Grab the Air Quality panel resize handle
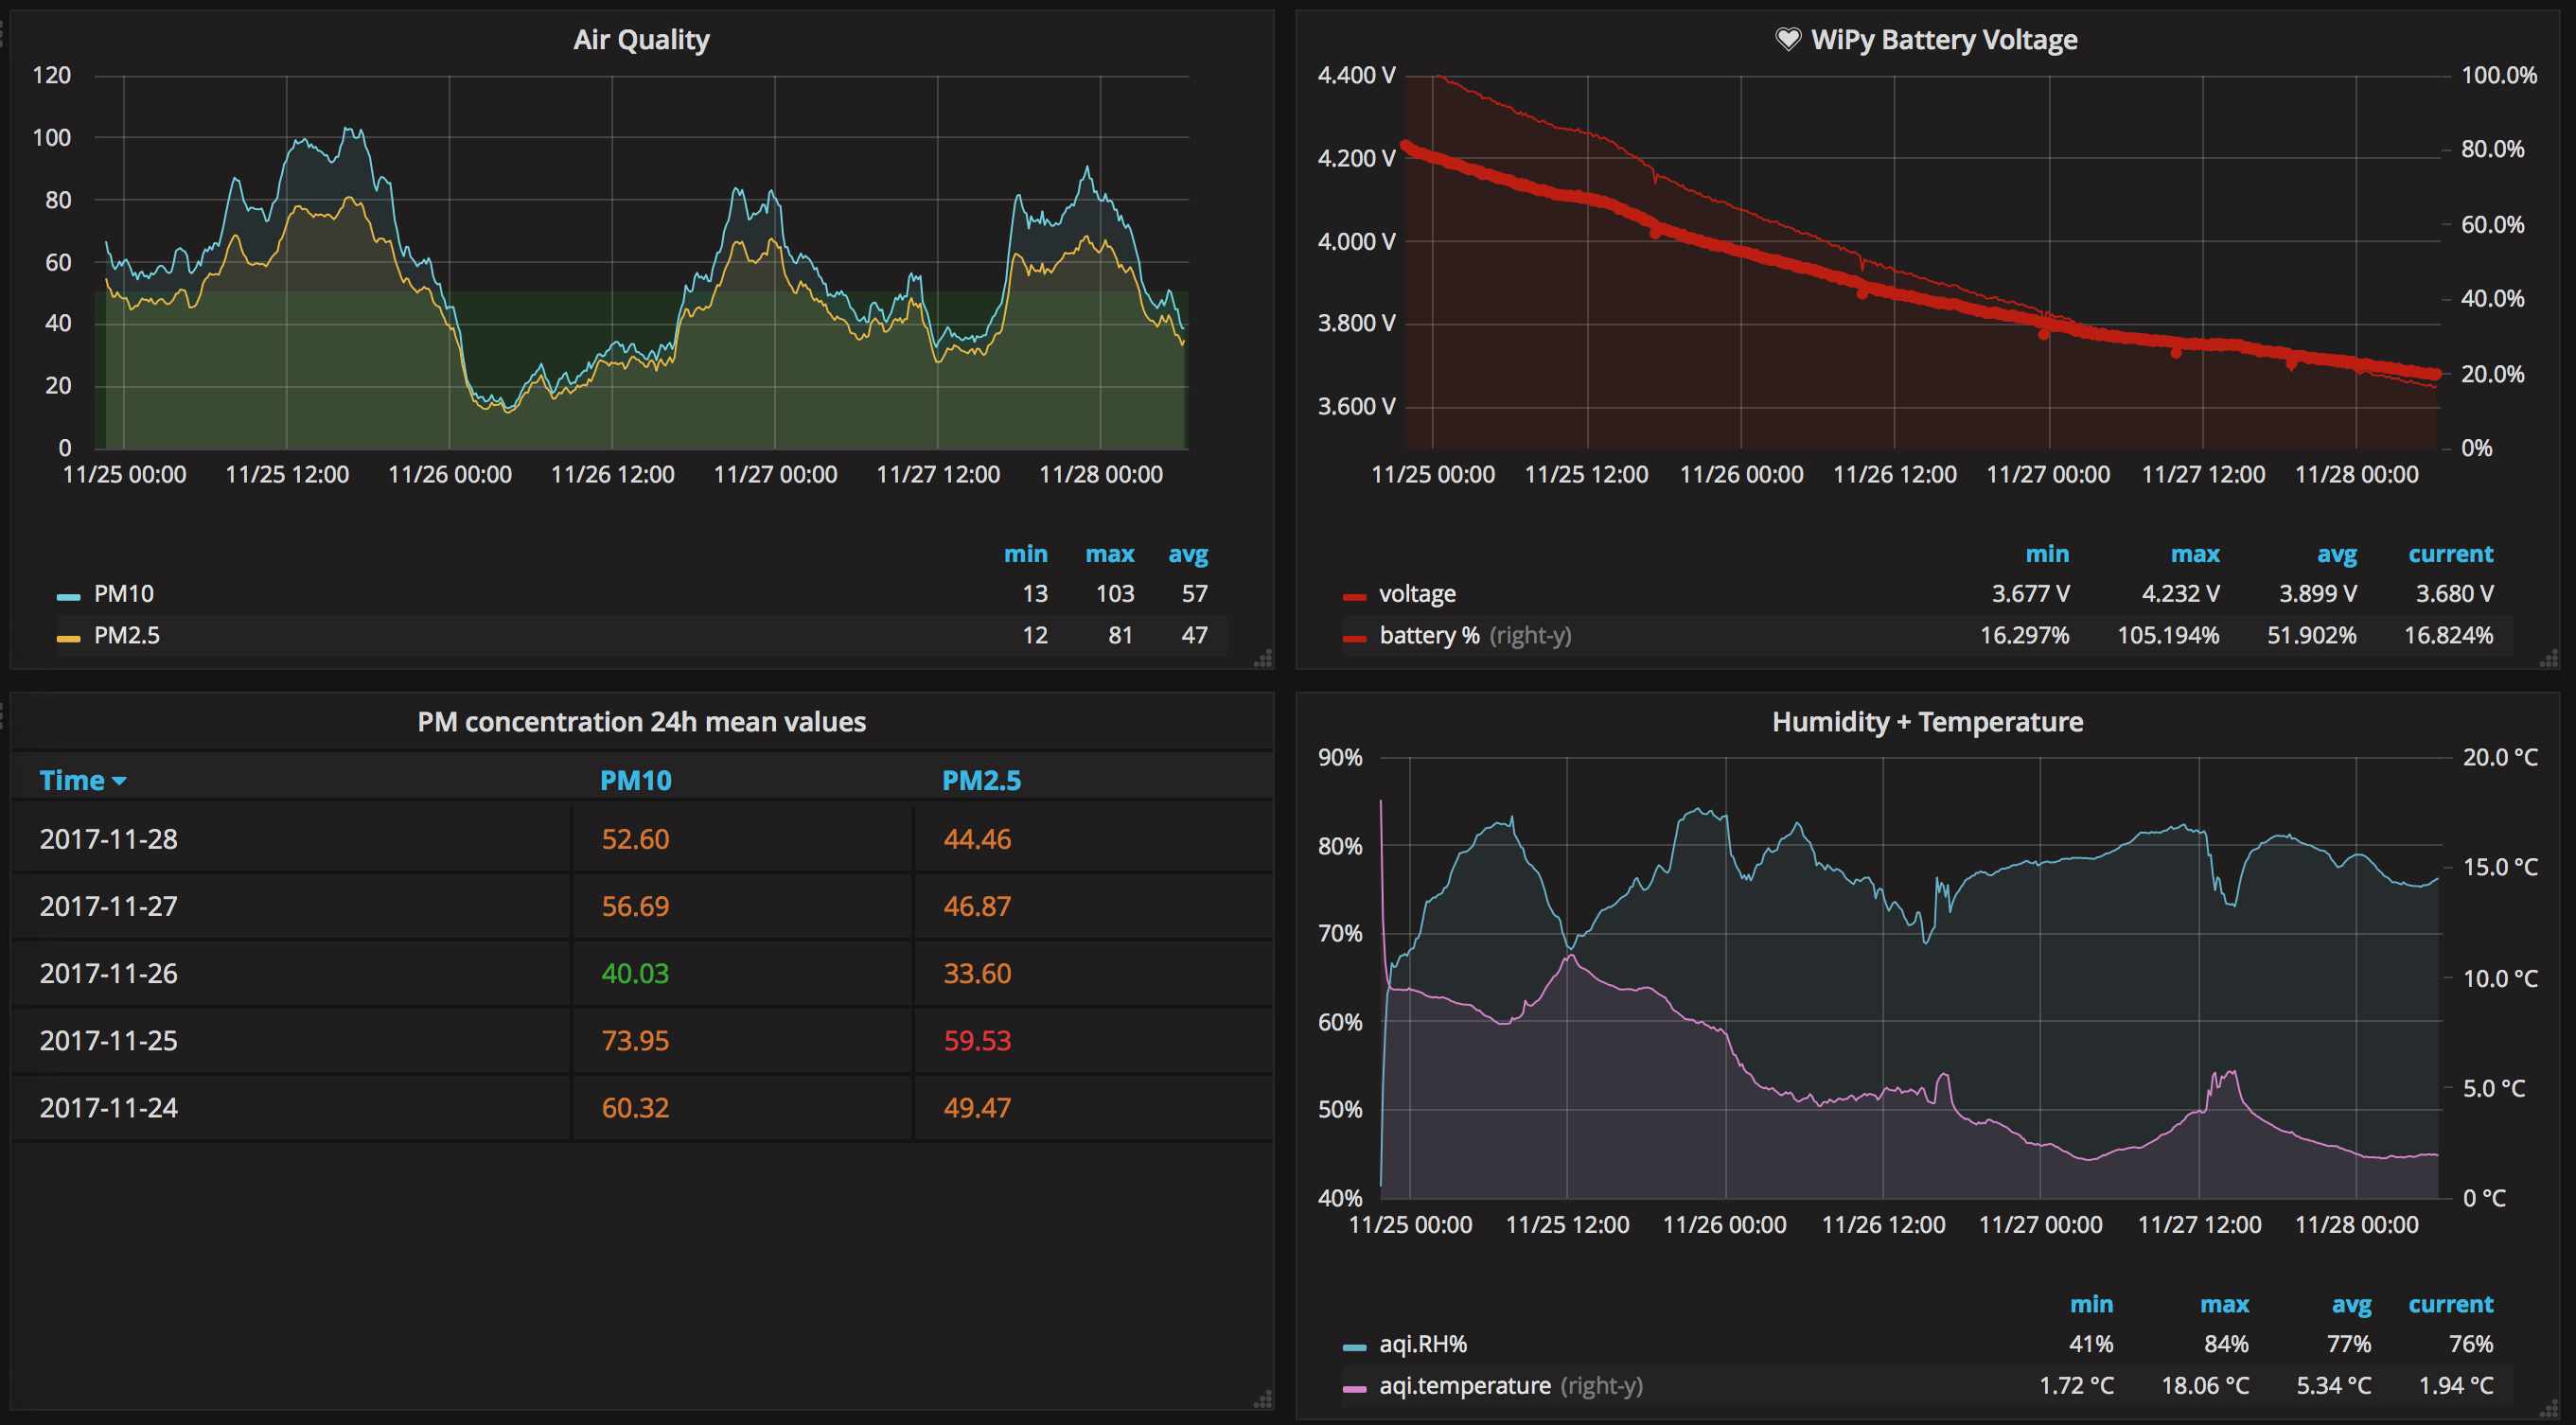The width and height of the screenshot is (2576, 1425). 1264,658
